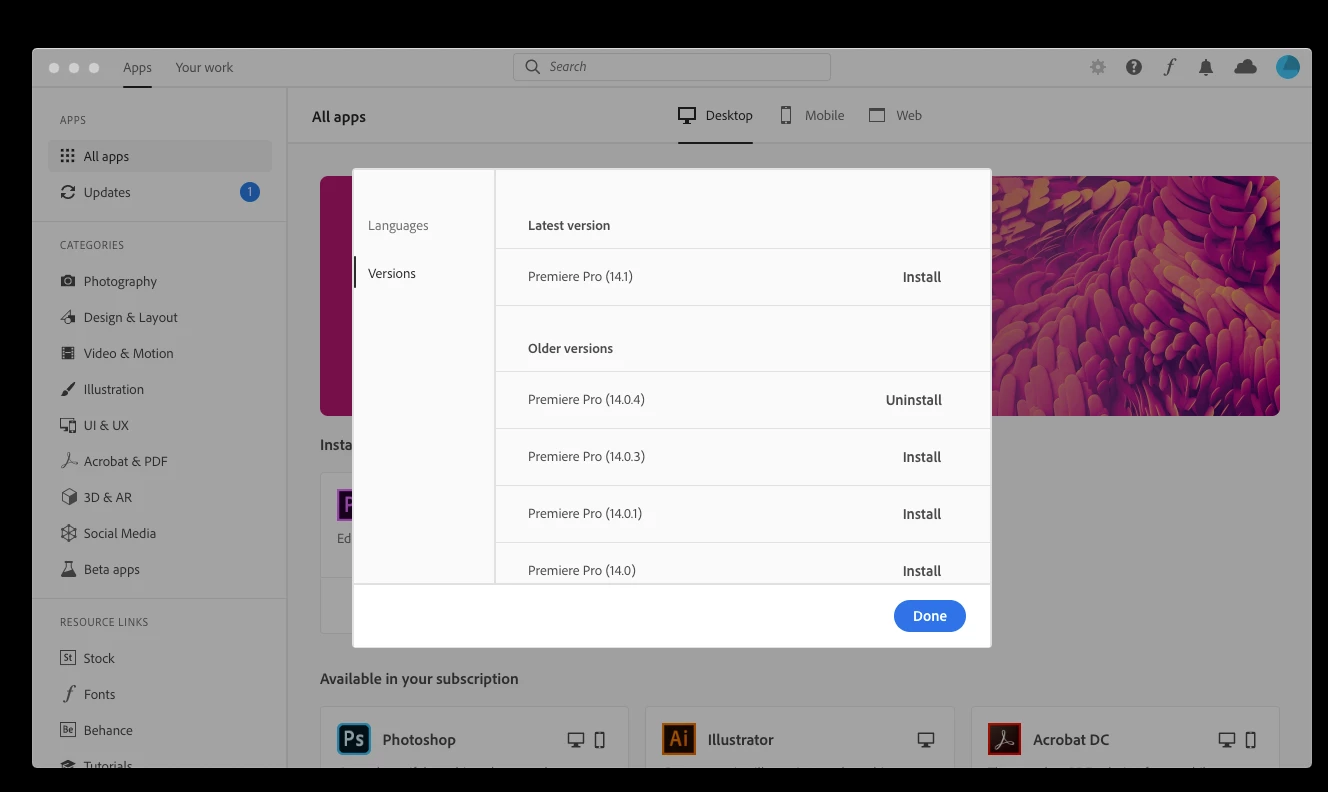Click the Behance 'Be' icon
The height and width of the screenshot is (792, 1328).
(68, 730)
